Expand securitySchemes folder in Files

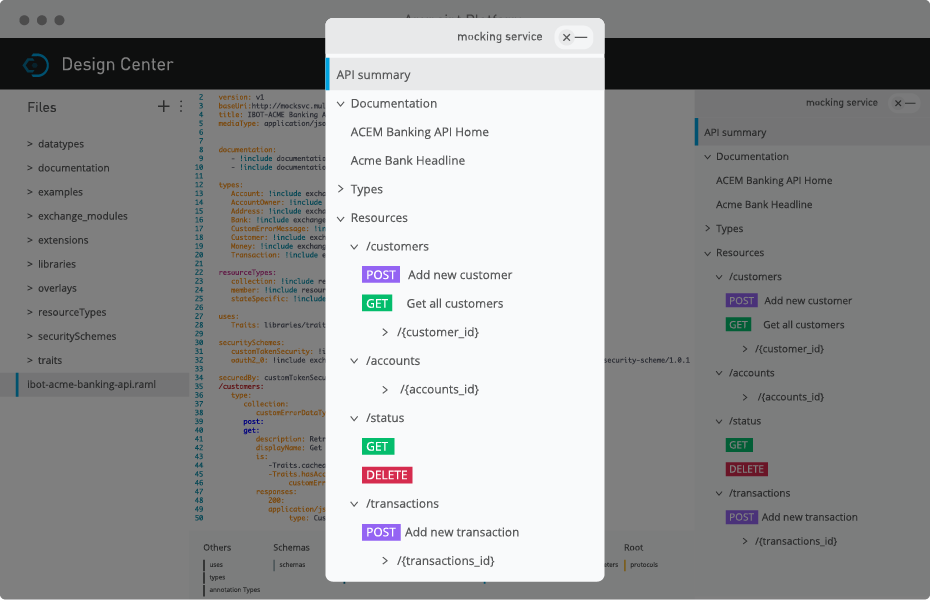pyautogui.click(x=30, y=336)
